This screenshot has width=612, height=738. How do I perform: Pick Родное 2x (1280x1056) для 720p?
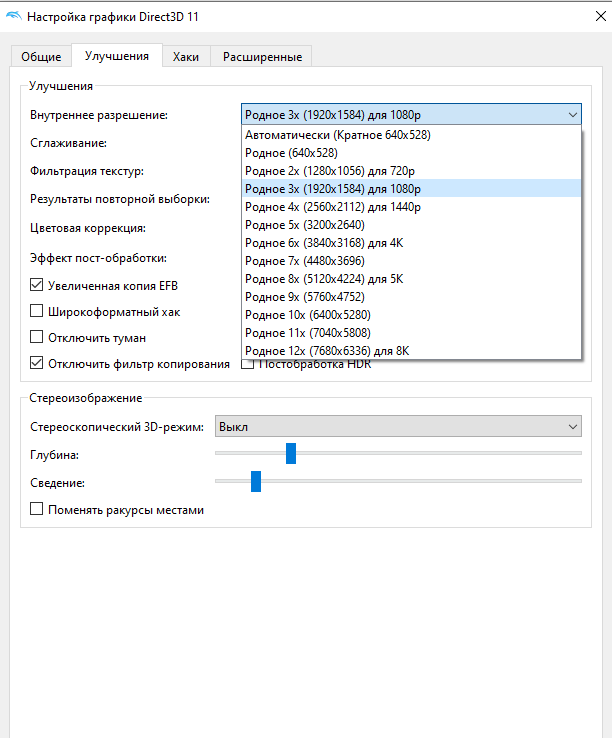[411, 170]
